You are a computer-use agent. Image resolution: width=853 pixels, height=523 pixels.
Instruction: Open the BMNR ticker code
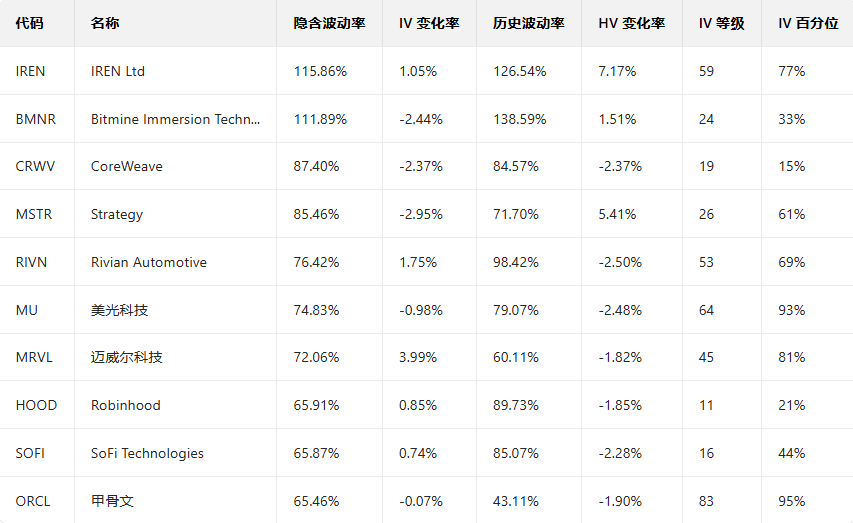point(36,119)
